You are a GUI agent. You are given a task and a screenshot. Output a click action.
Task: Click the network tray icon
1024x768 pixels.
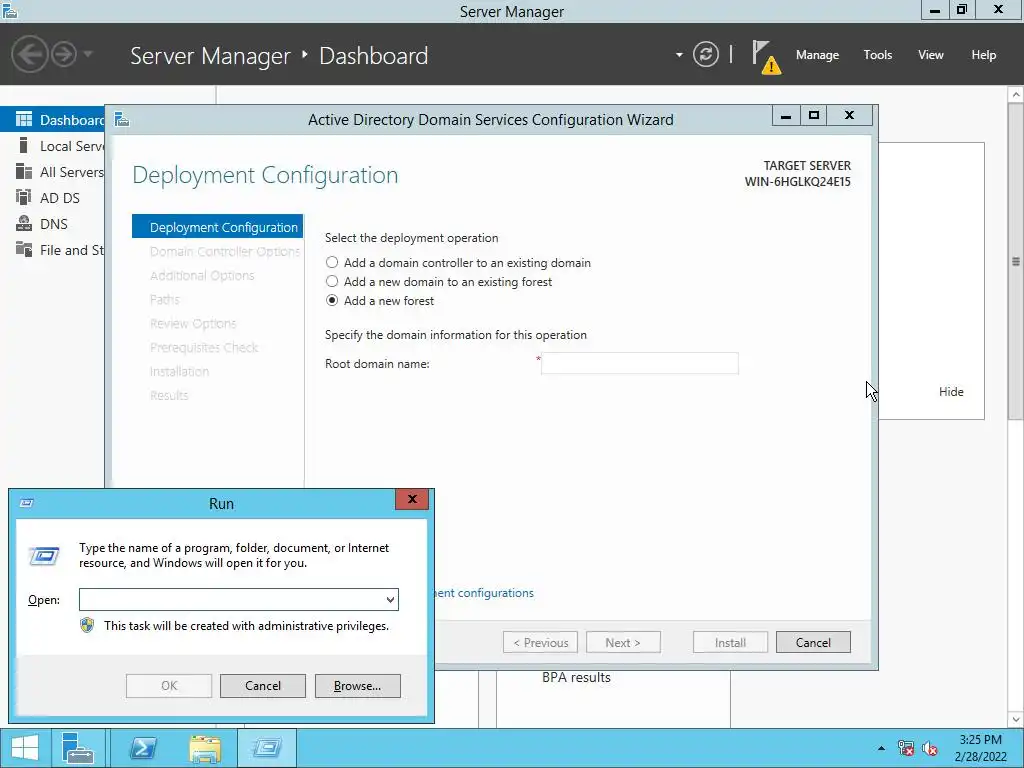[905, 748]
